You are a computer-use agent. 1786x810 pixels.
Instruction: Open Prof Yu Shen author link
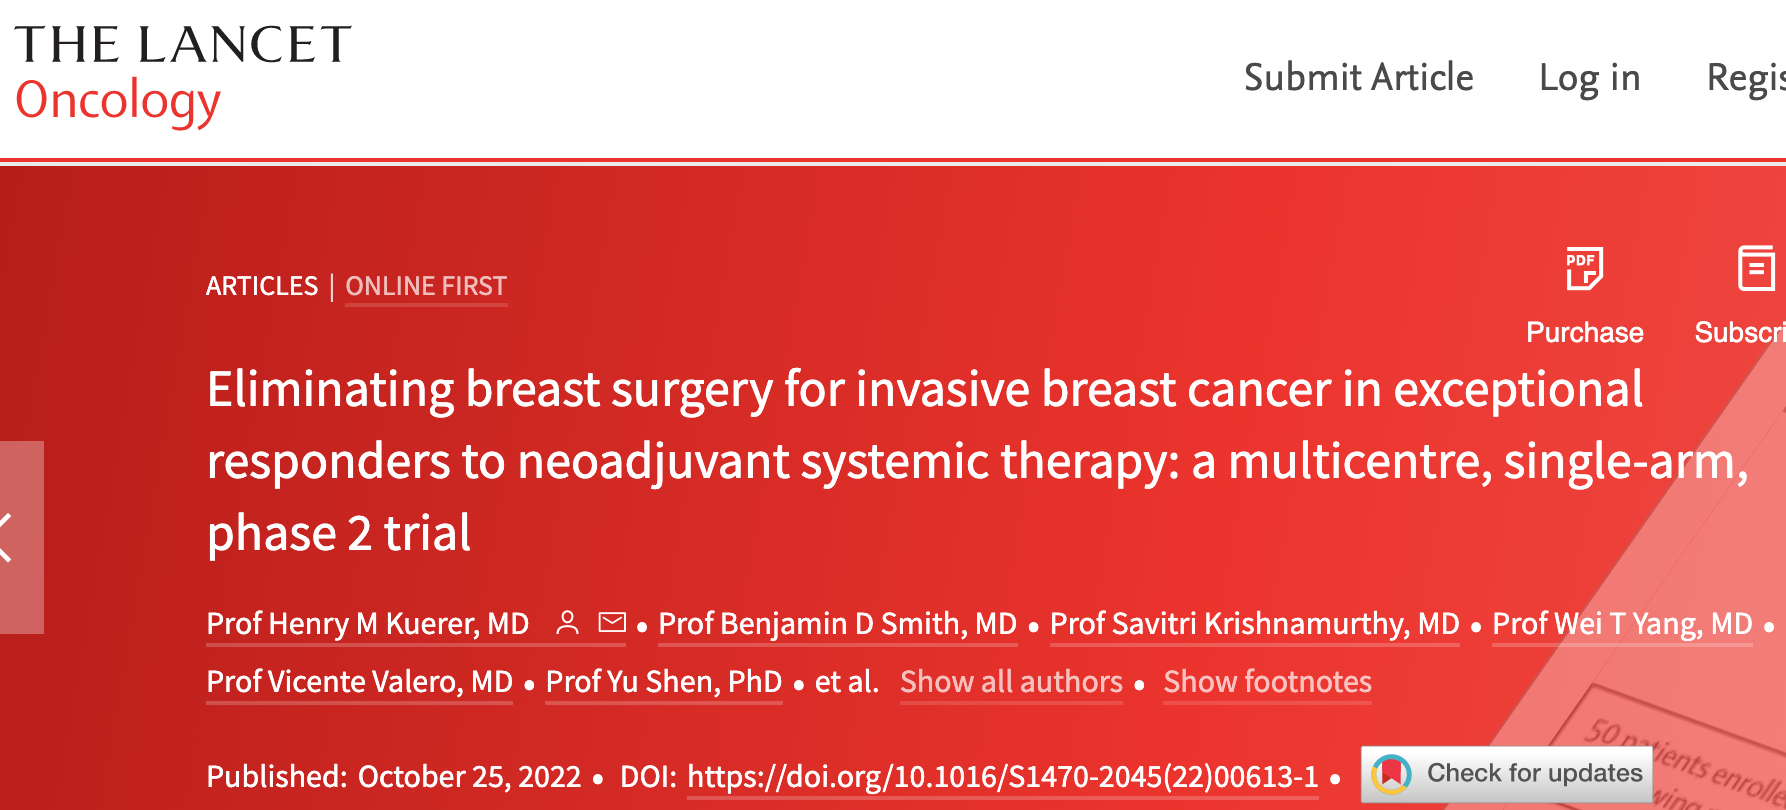point(664,682)
